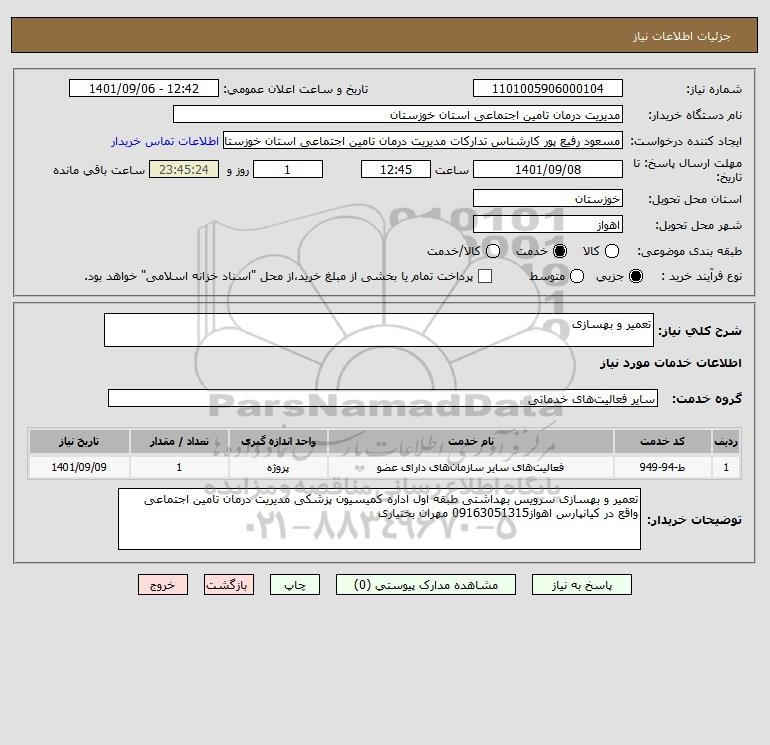Click the بازگشت back button

point(229,585)
